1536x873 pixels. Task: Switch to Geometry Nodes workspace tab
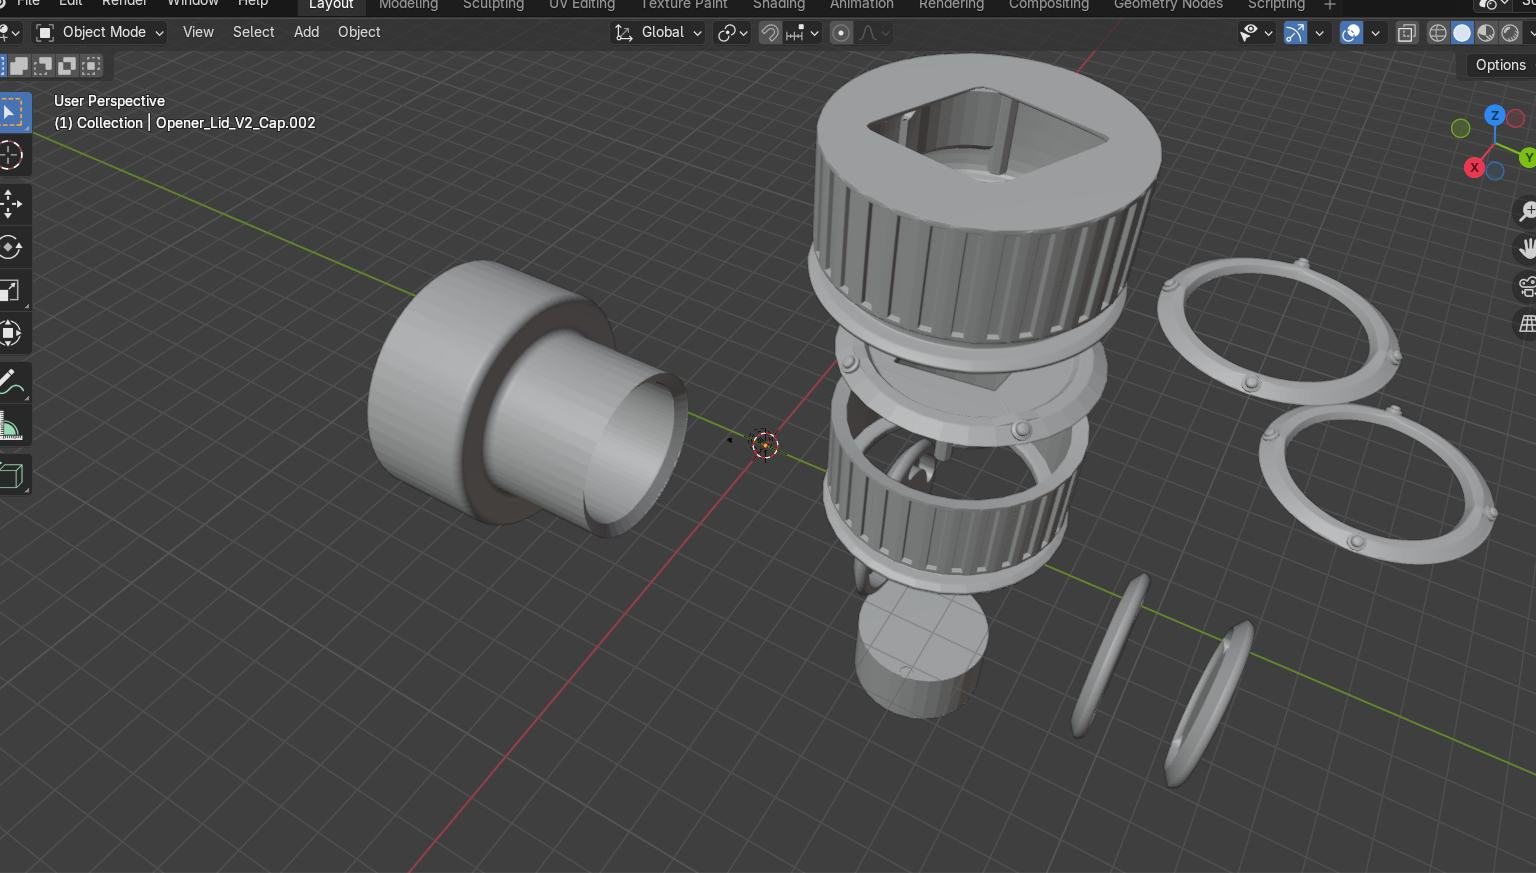1168,5
